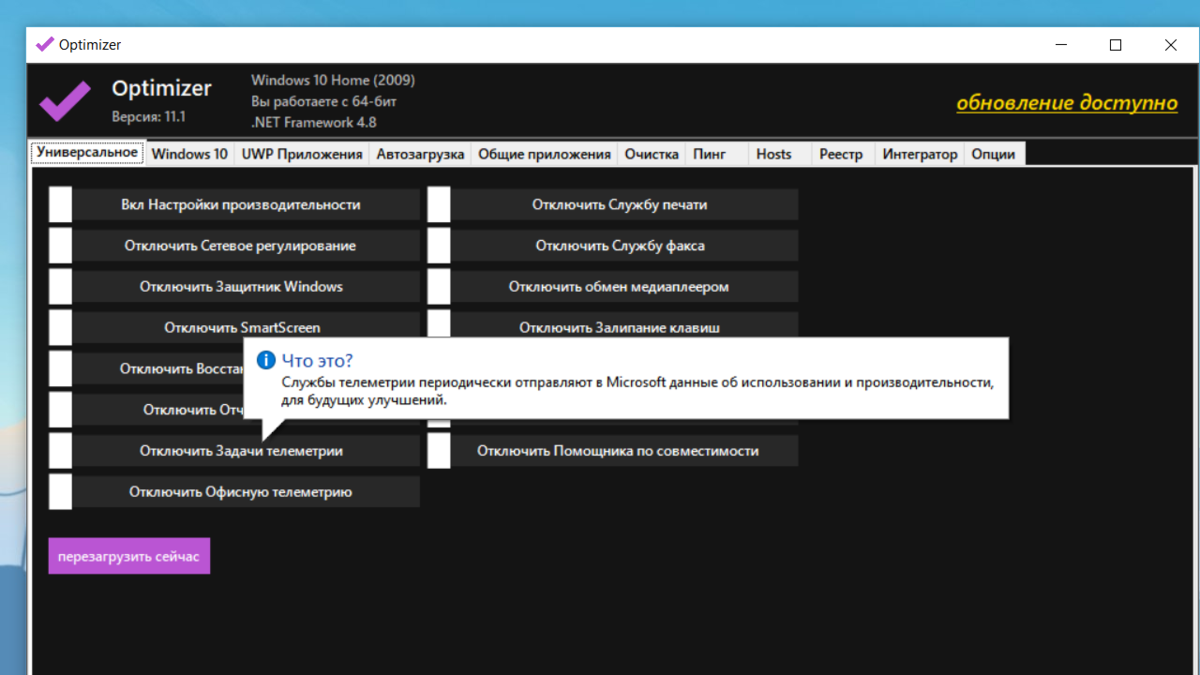Click the Версия: 11.1 text
Image resolution: width=1200 pixels, height=675 pixels.
pos(149,117)
